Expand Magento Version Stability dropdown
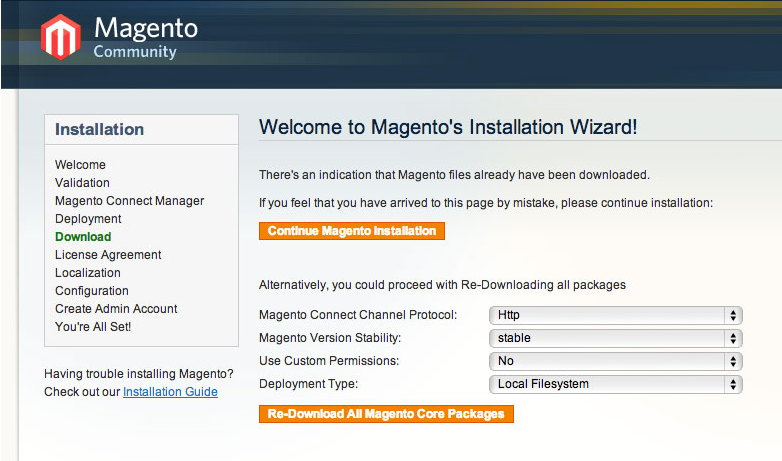This screenshot has width=782, height=461. (x=615, y=338)
